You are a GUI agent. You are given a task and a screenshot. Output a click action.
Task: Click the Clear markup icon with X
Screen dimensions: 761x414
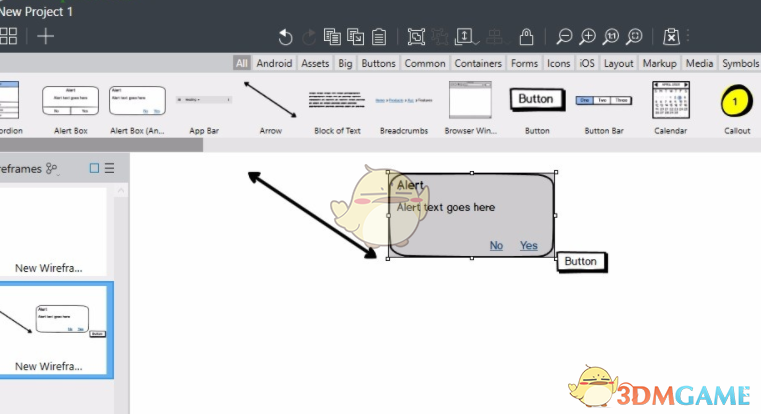[671, 37]
